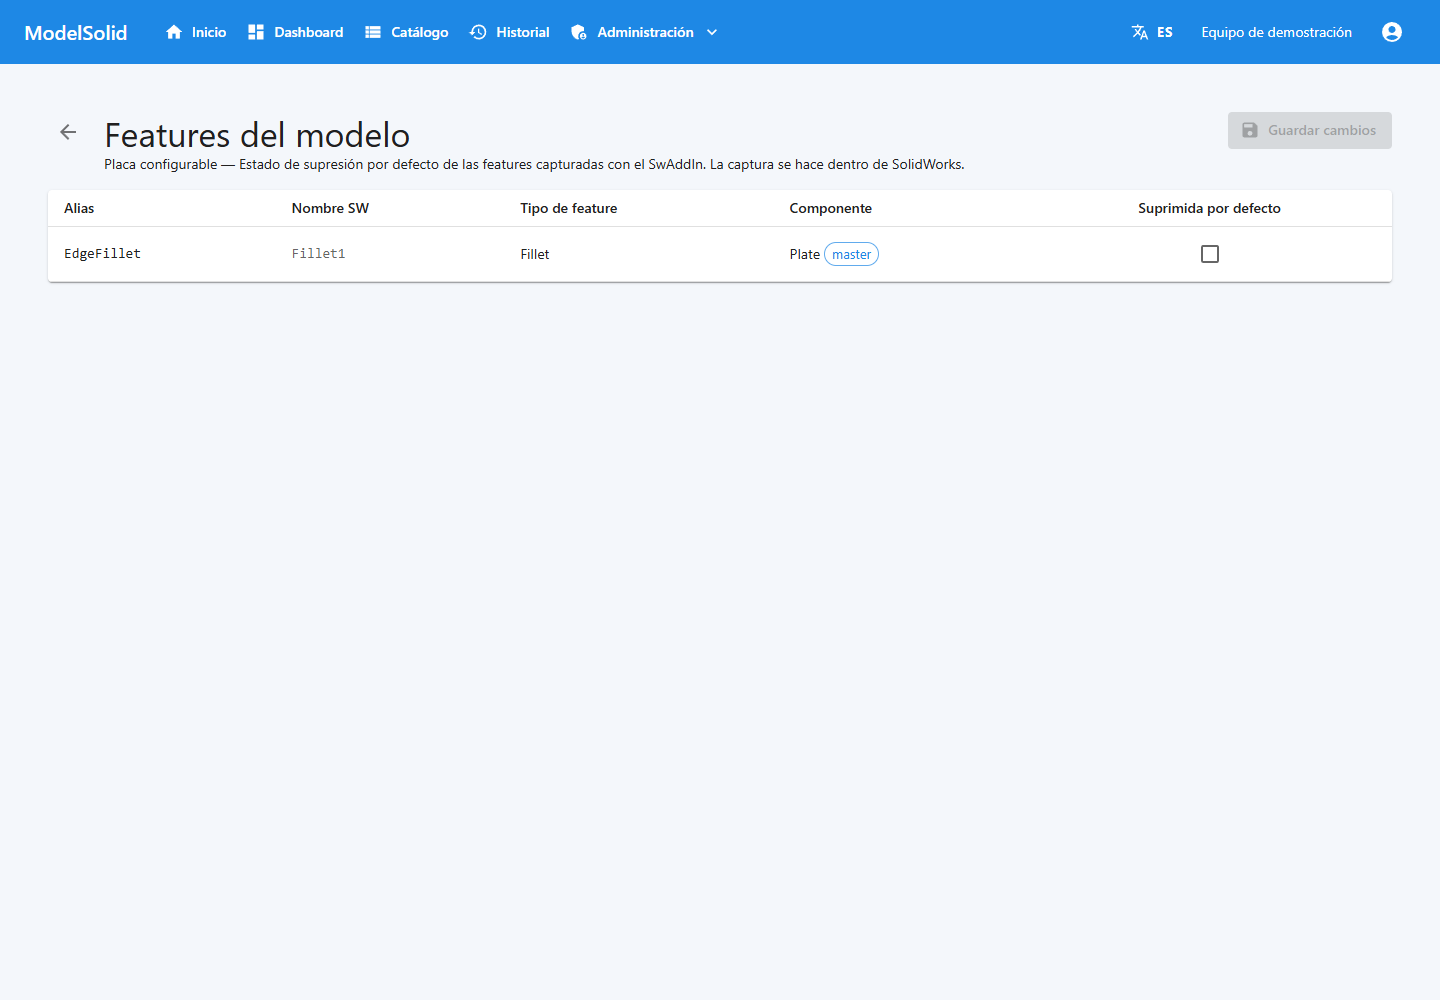Open the user account avatar icon
Screen dimensions: 1440x1000
pos(1392,32)
